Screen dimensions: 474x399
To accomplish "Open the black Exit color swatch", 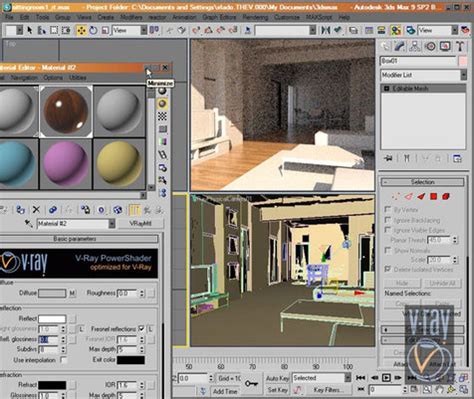I will pos(131,360).
